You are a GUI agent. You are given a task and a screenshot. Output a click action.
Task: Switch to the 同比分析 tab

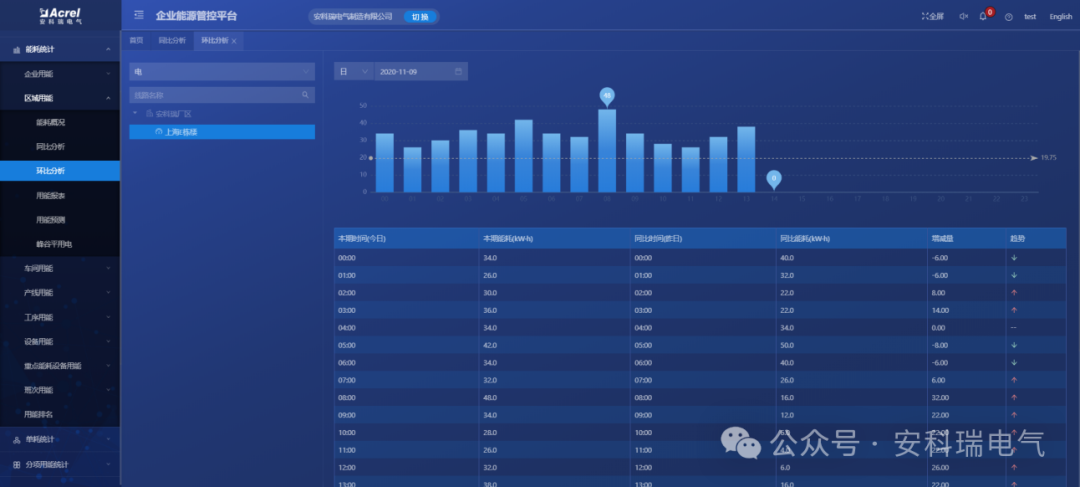click(172, 41)
